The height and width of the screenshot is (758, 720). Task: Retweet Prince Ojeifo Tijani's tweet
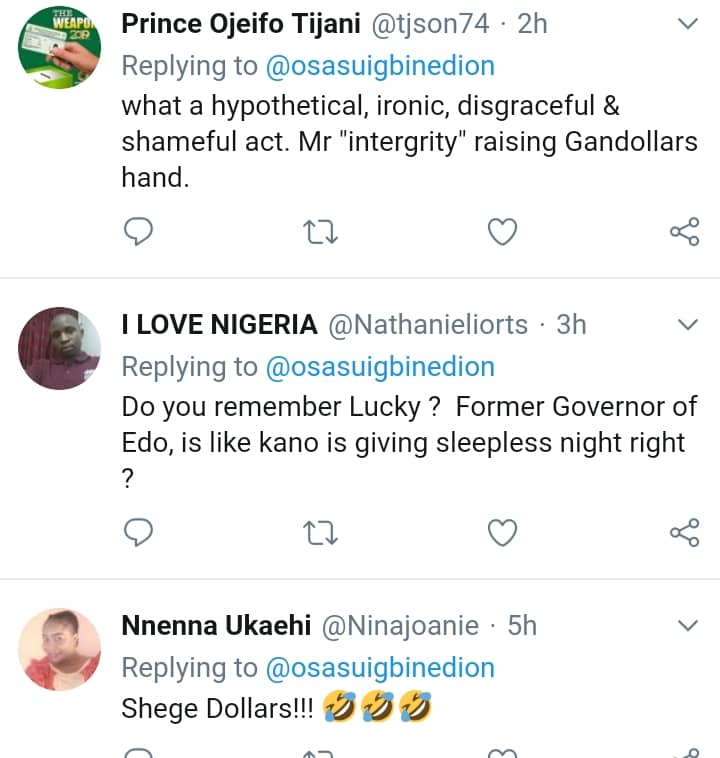[320, 232]
